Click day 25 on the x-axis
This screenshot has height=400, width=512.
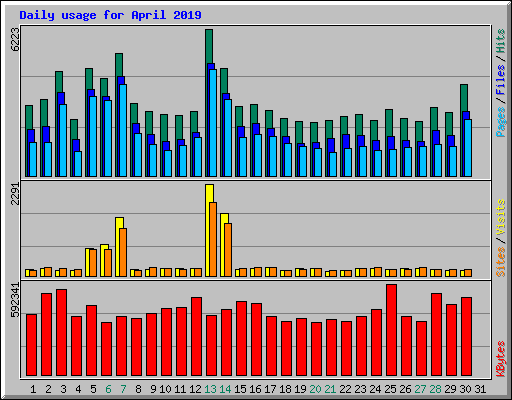click(390, 389)
